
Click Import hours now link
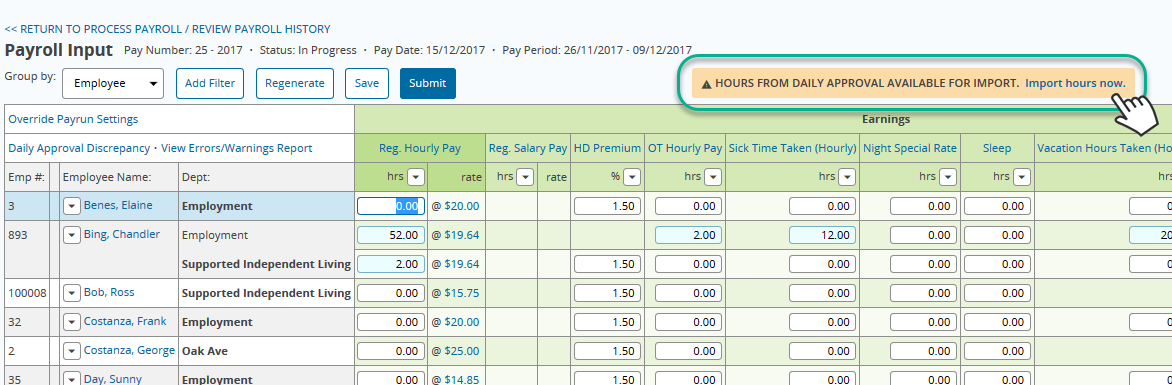click(x=1075, y=83)
